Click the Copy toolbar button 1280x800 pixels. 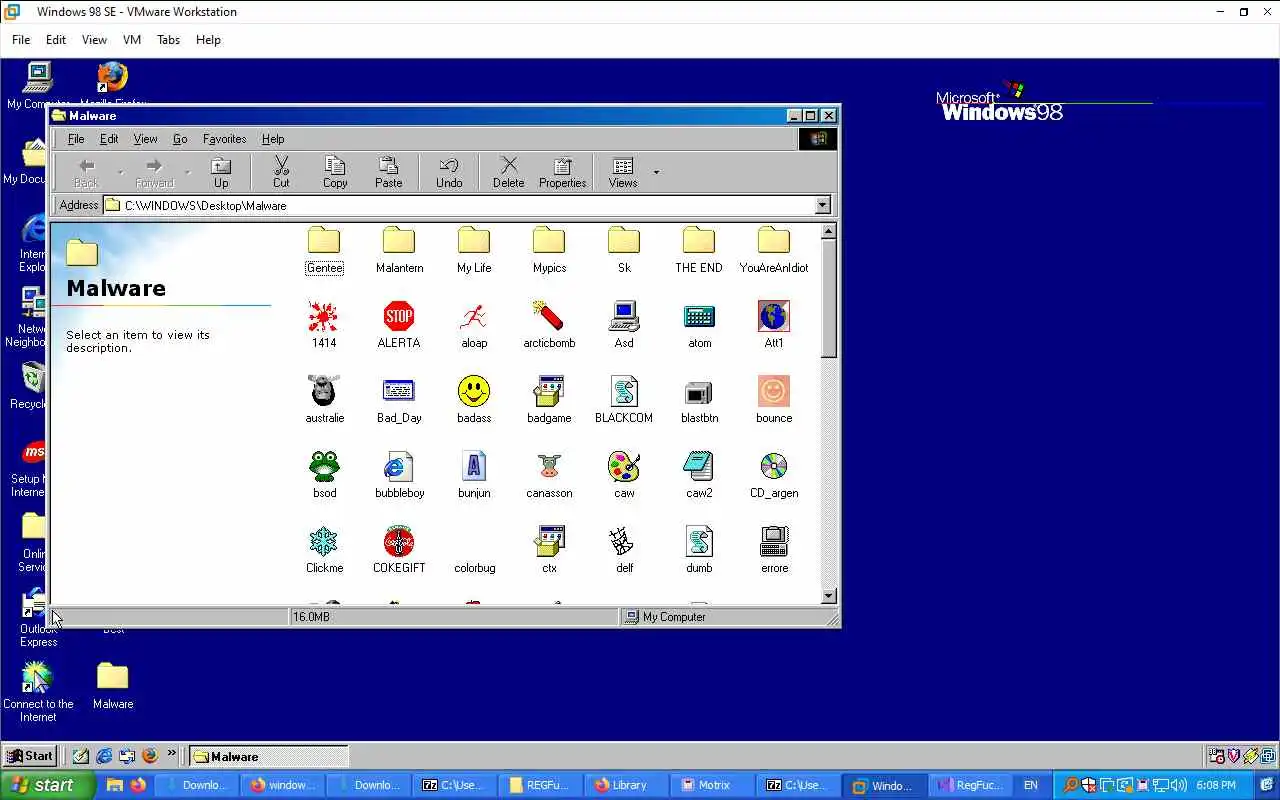pyautogui.click(x=335, y=172)
